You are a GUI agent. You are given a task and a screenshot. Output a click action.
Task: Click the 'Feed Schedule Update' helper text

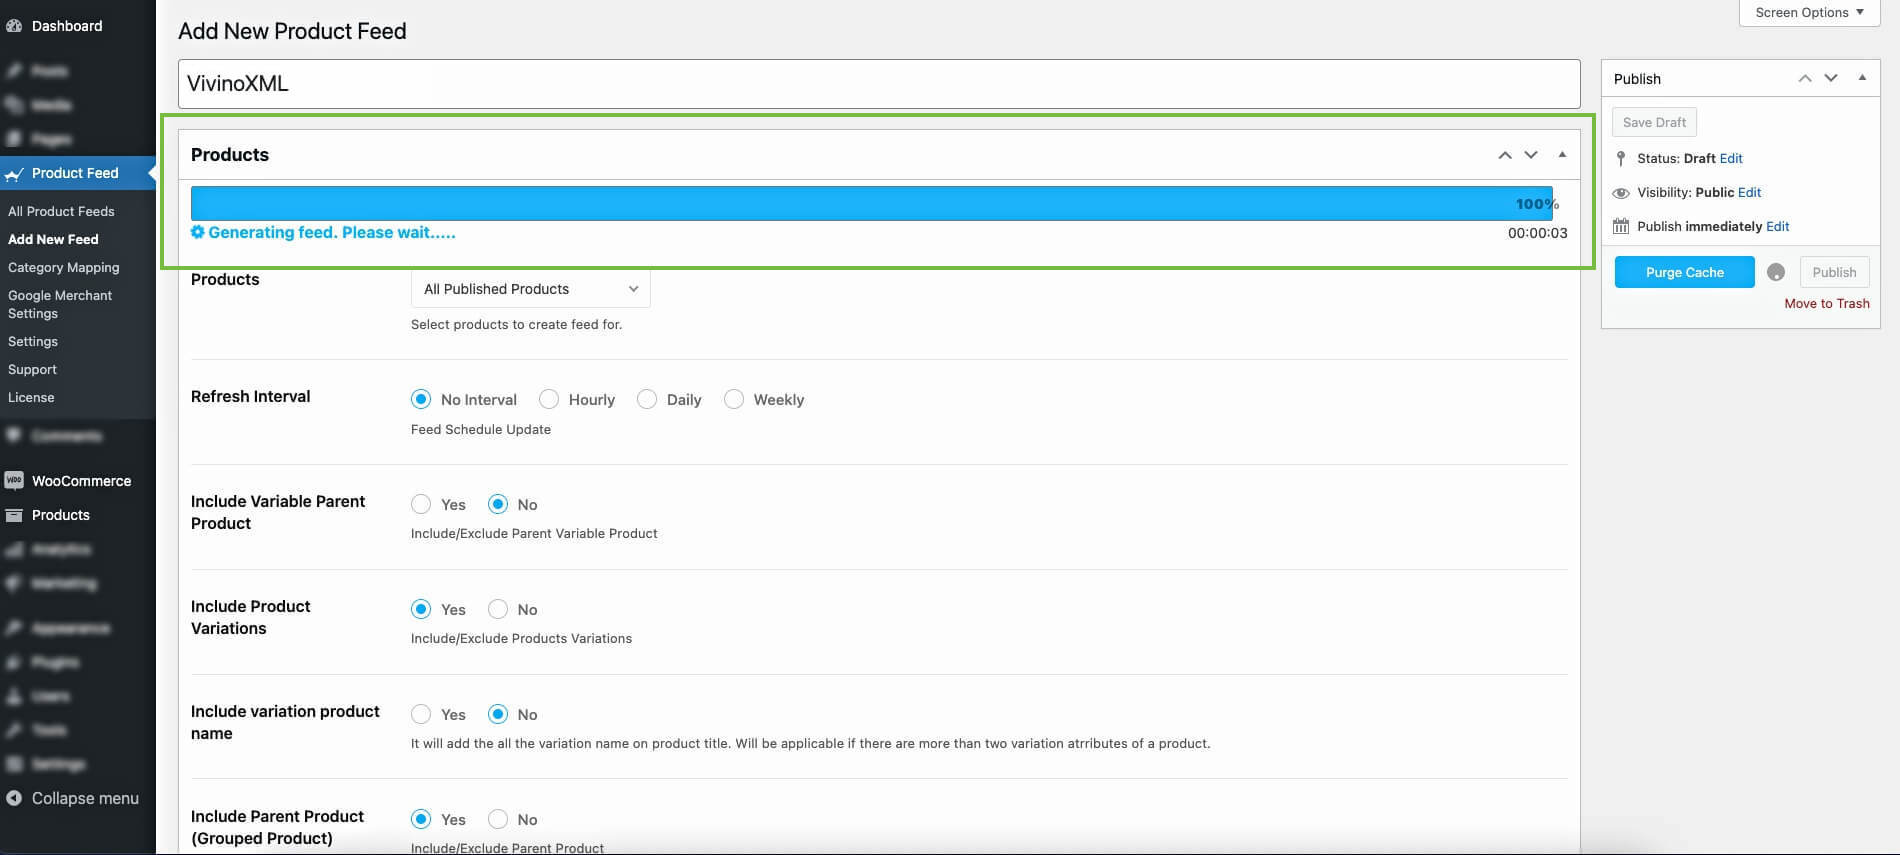(x=481, y=429)
